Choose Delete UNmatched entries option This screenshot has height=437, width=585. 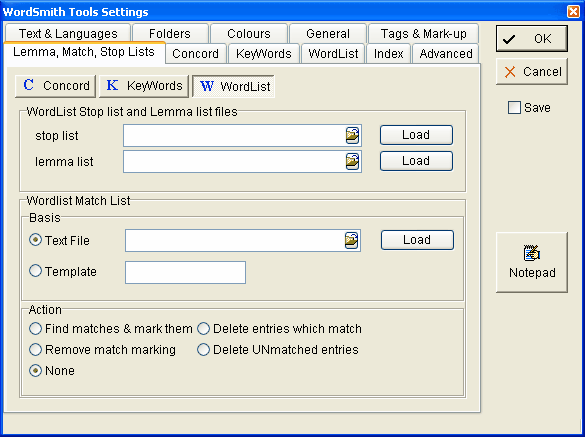click(x=203, y=349)
